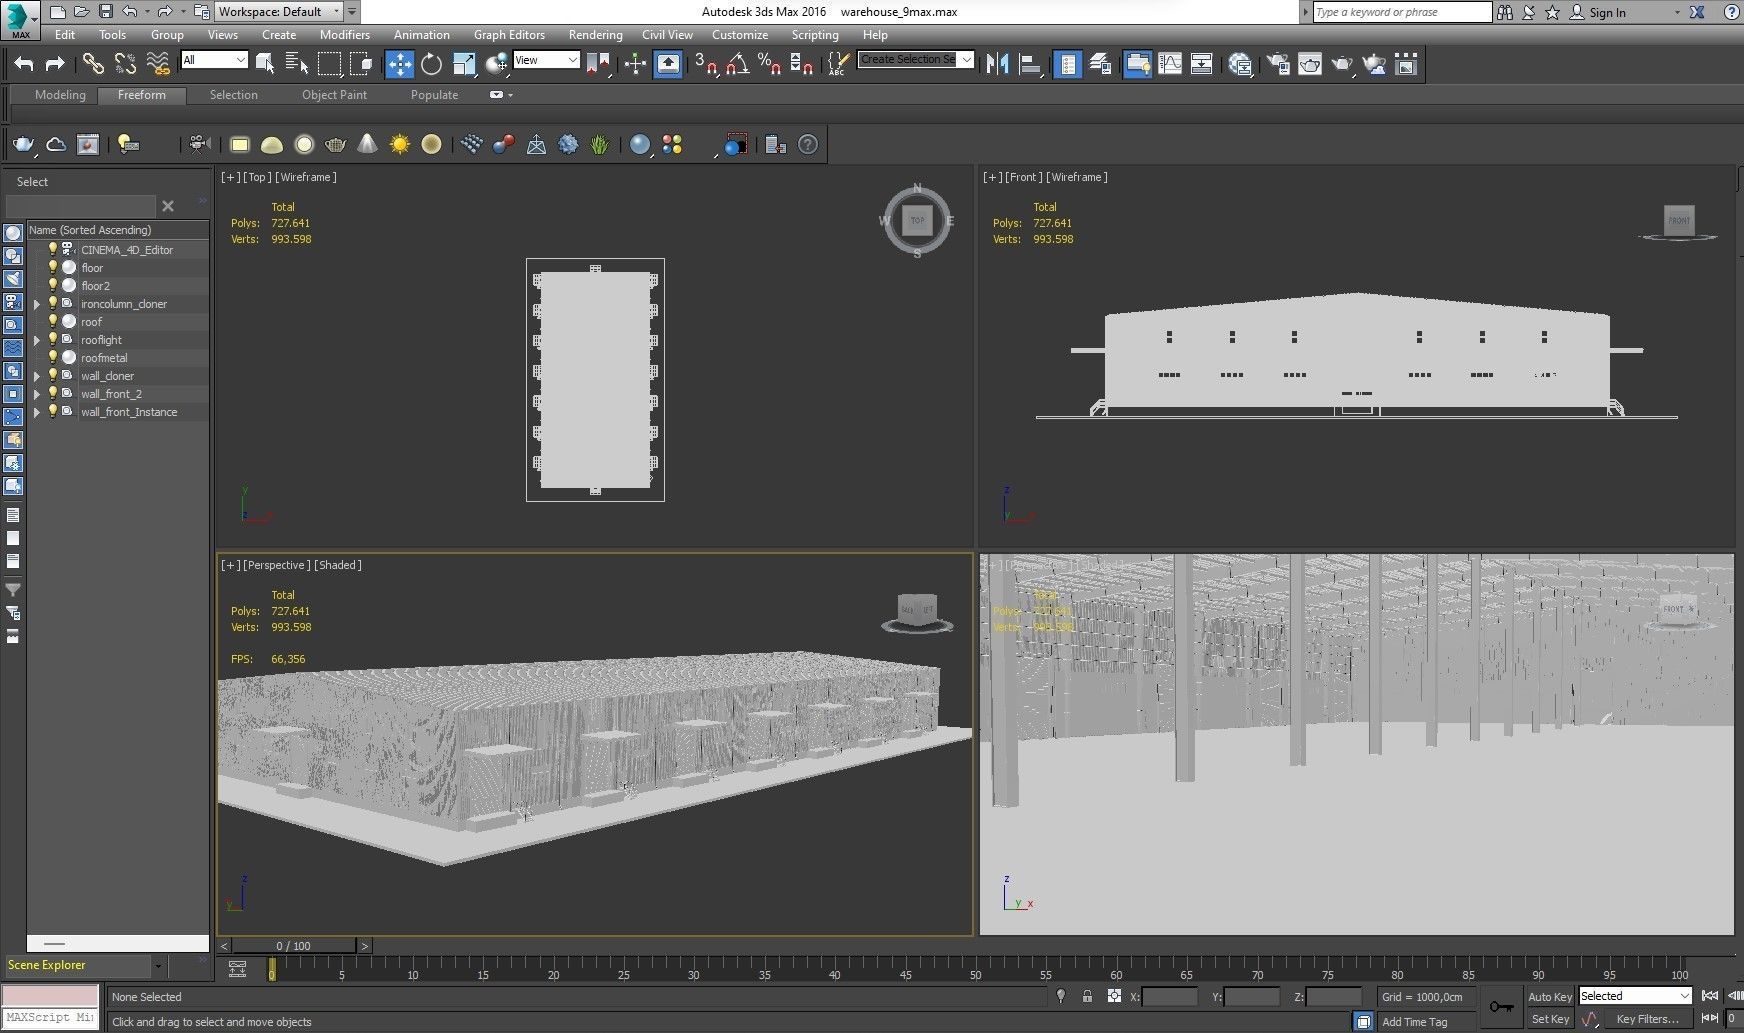The height and width of the screenshot is (1033, 1744).
Task: Toggle Set Key mode
Action: (x=1549, y=1019)
